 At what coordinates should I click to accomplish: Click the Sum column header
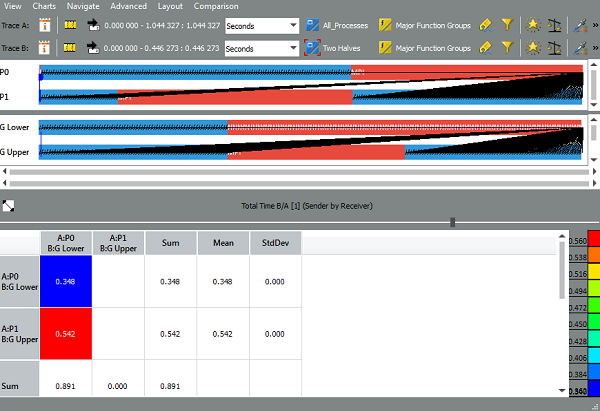171,243
